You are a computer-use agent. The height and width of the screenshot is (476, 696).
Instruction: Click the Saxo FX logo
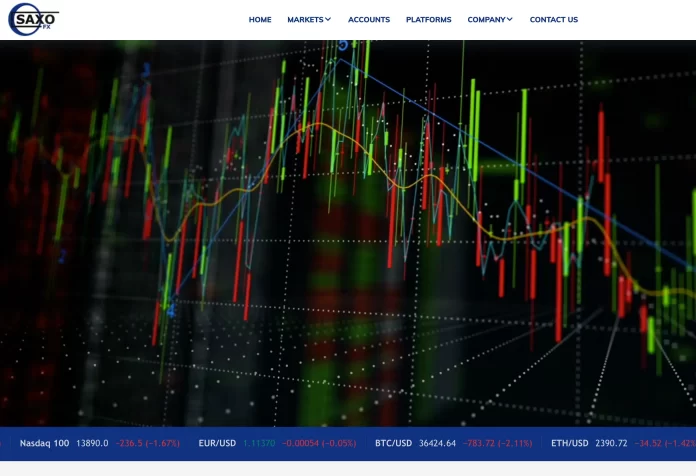(33, 19)
